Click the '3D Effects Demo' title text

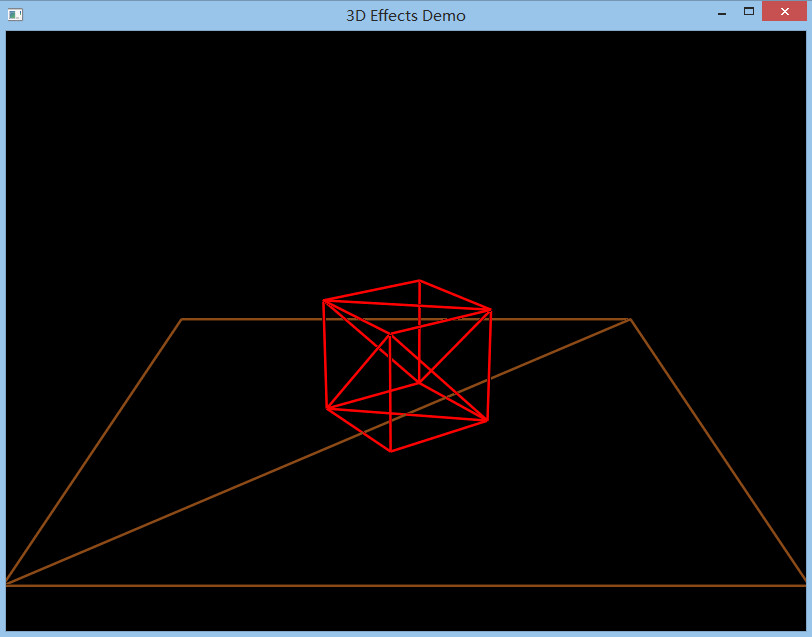click(405, 16)
